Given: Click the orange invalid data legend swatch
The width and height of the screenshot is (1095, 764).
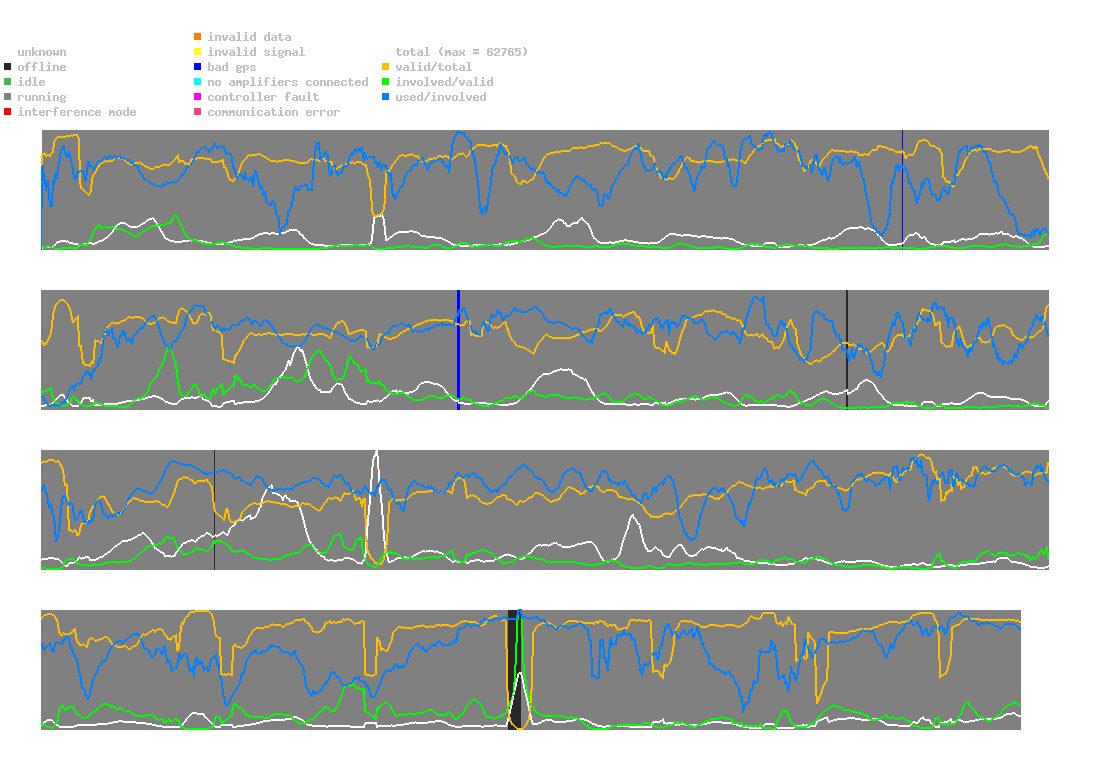Looking at the screenshot, I should click(x=198, y=37).
